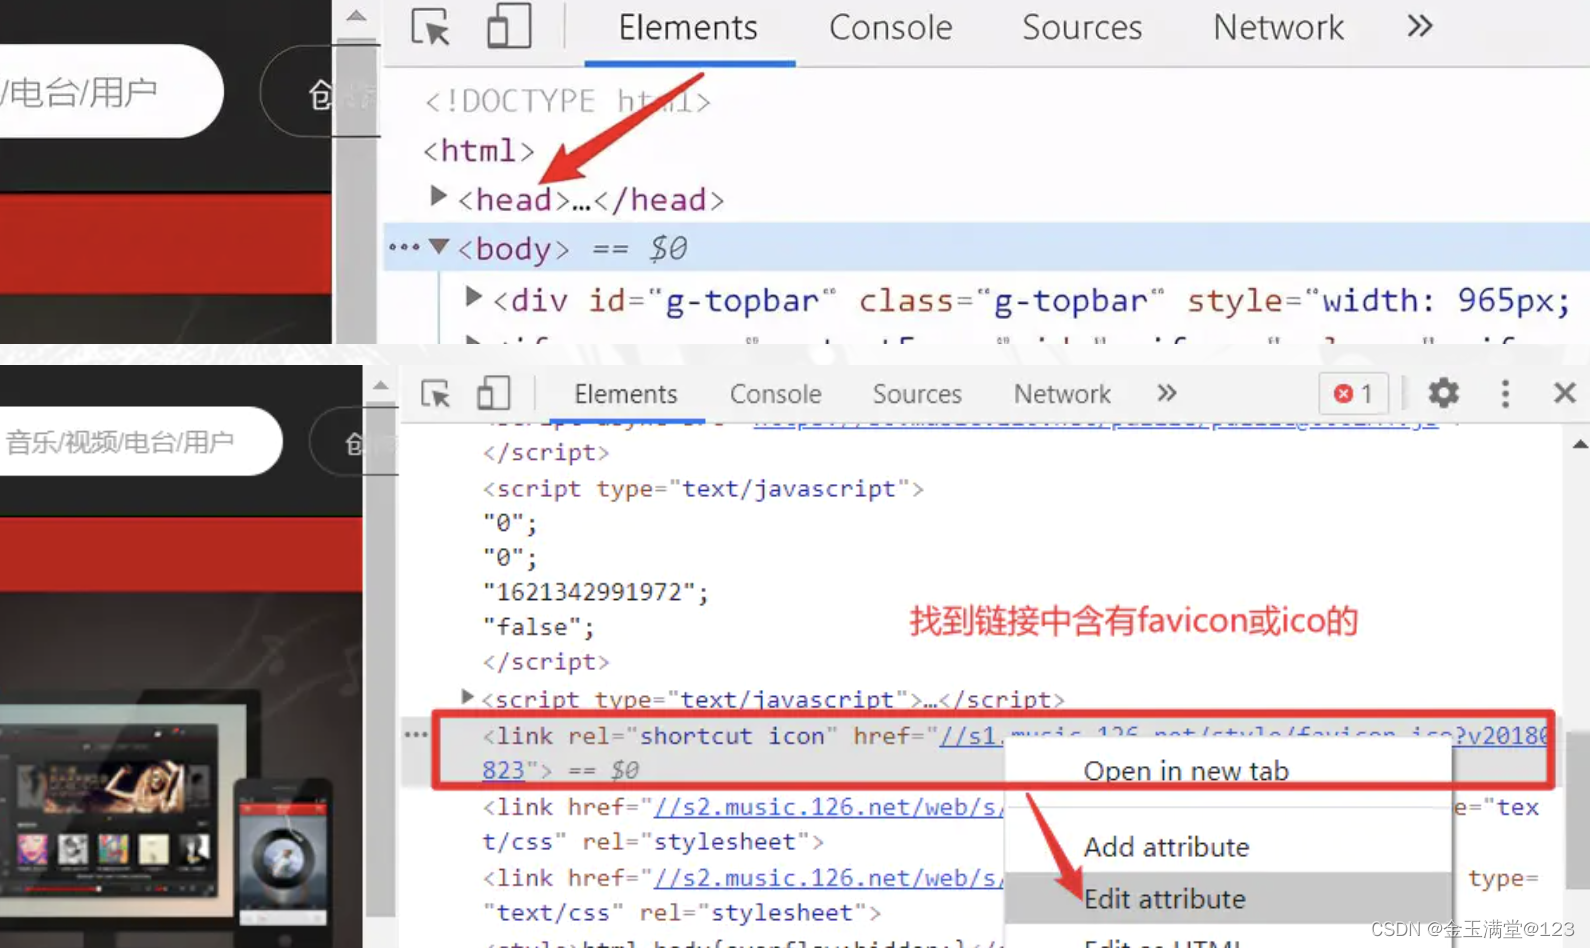Select the script type text/javascript opening tag

coord(703,489)
